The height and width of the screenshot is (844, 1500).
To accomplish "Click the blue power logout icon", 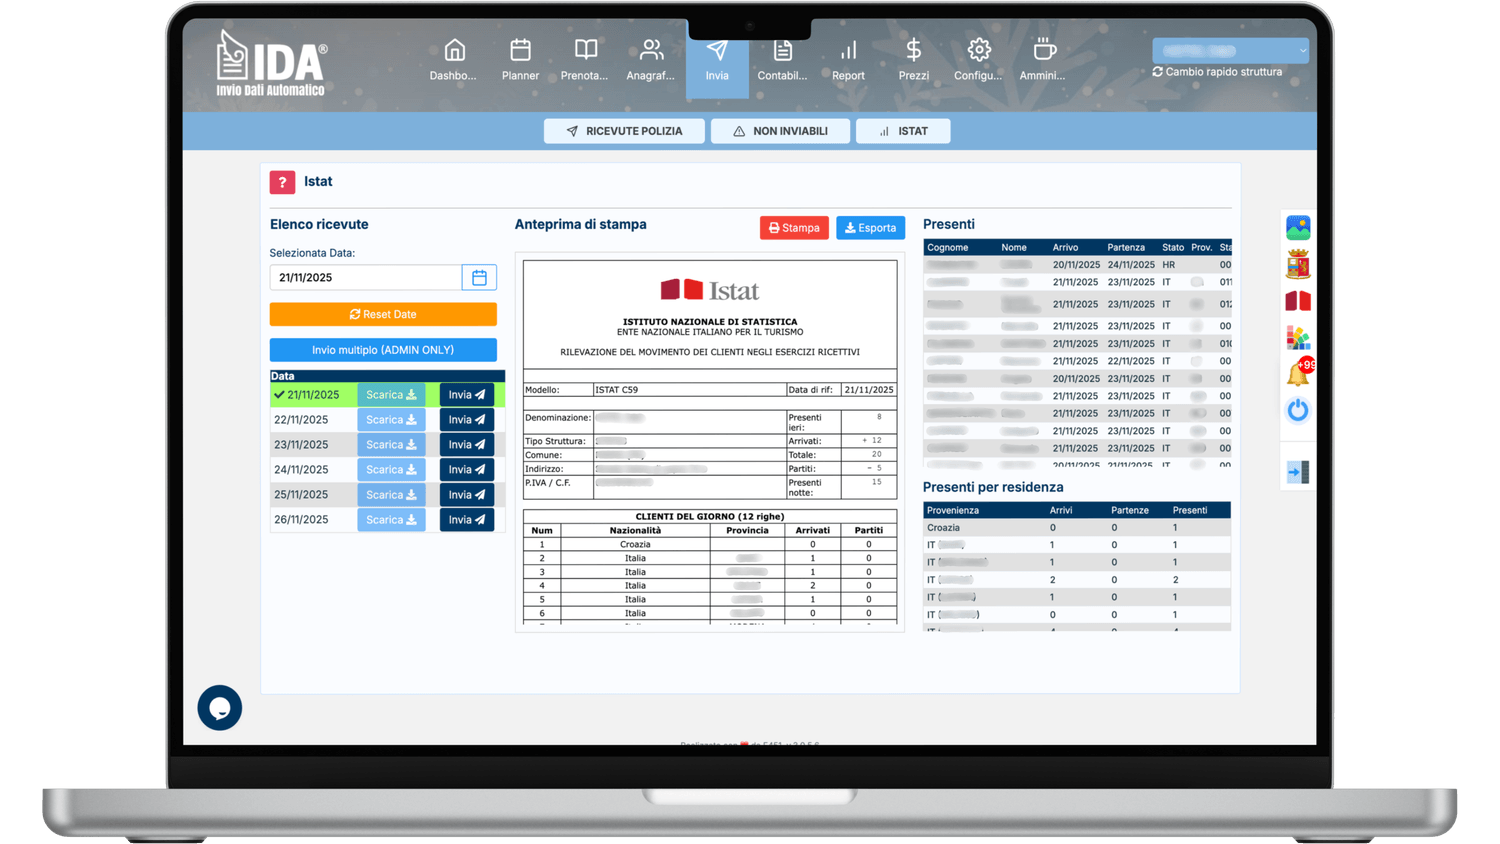I will coord(1298,410).
